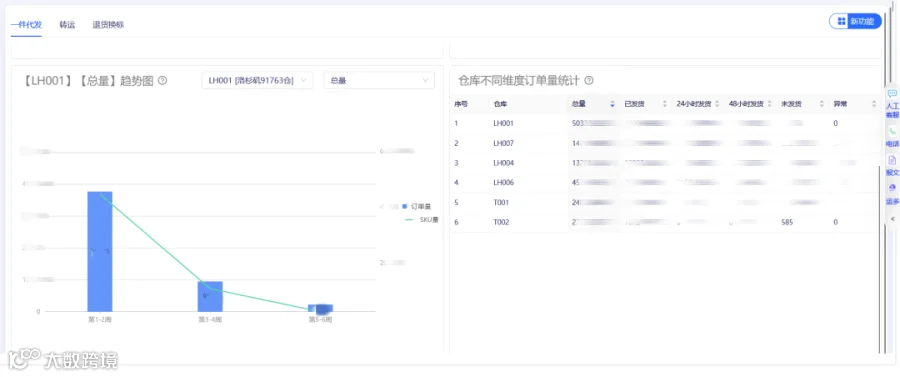Select T001 warehouse row cell
900x377 pixels.
point(501,203)
